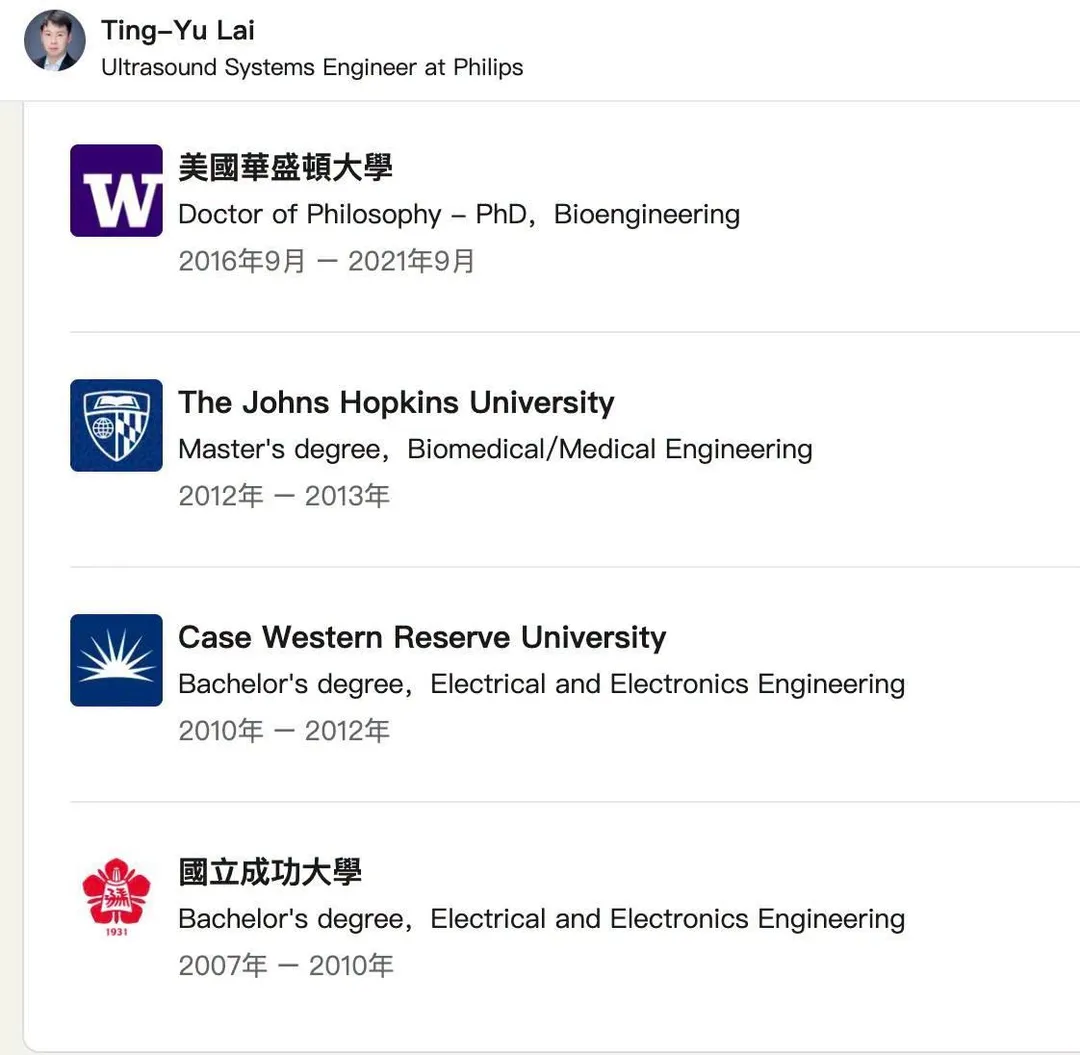Click the 2007年 – 2010年 date range
1080x1055 pixels.
286,965
